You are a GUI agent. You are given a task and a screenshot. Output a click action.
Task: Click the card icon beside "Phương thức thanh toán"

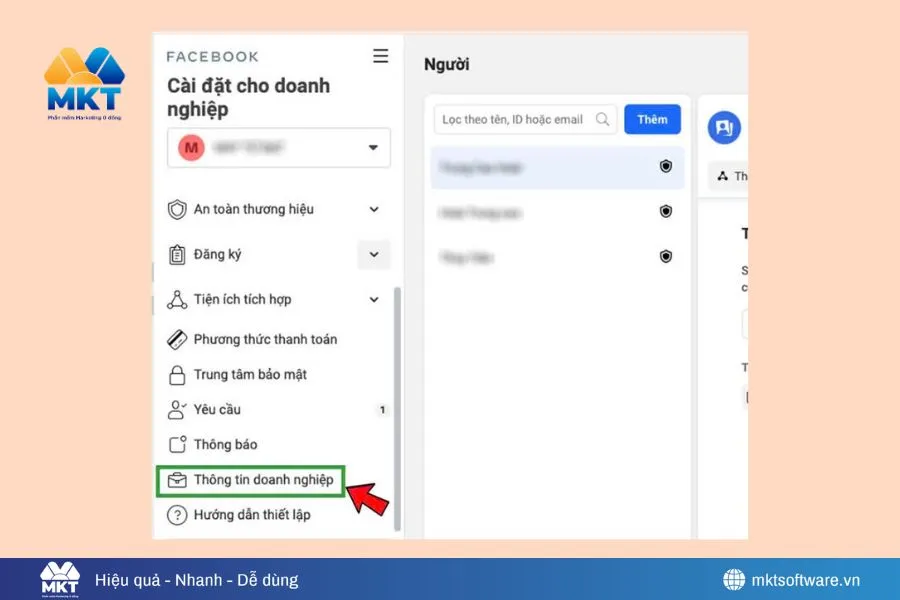[179, 339]
